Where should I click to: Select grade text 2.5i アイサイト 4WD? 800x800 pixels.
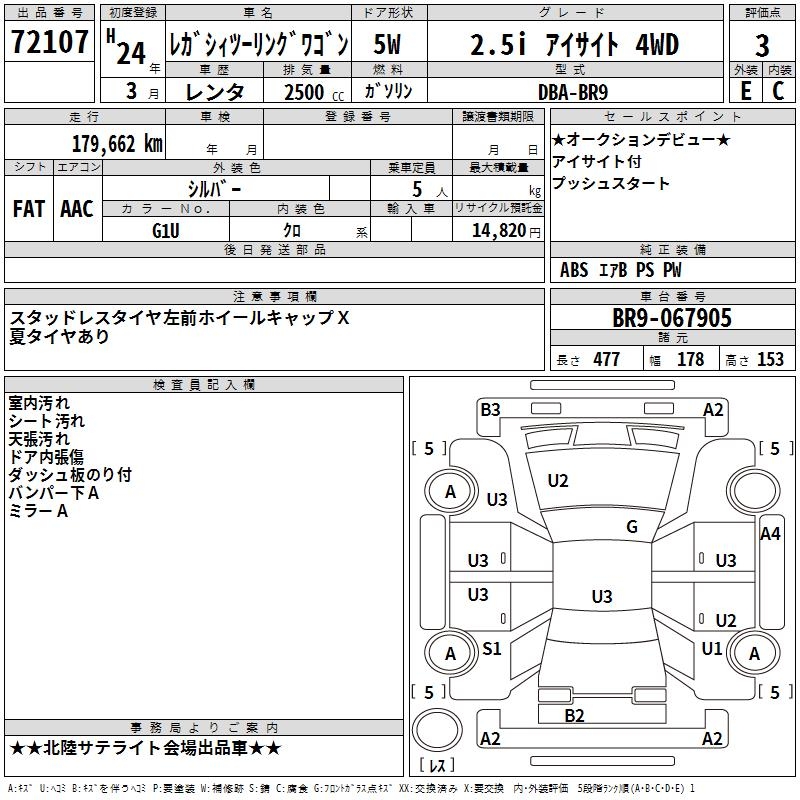click(574, 44)
